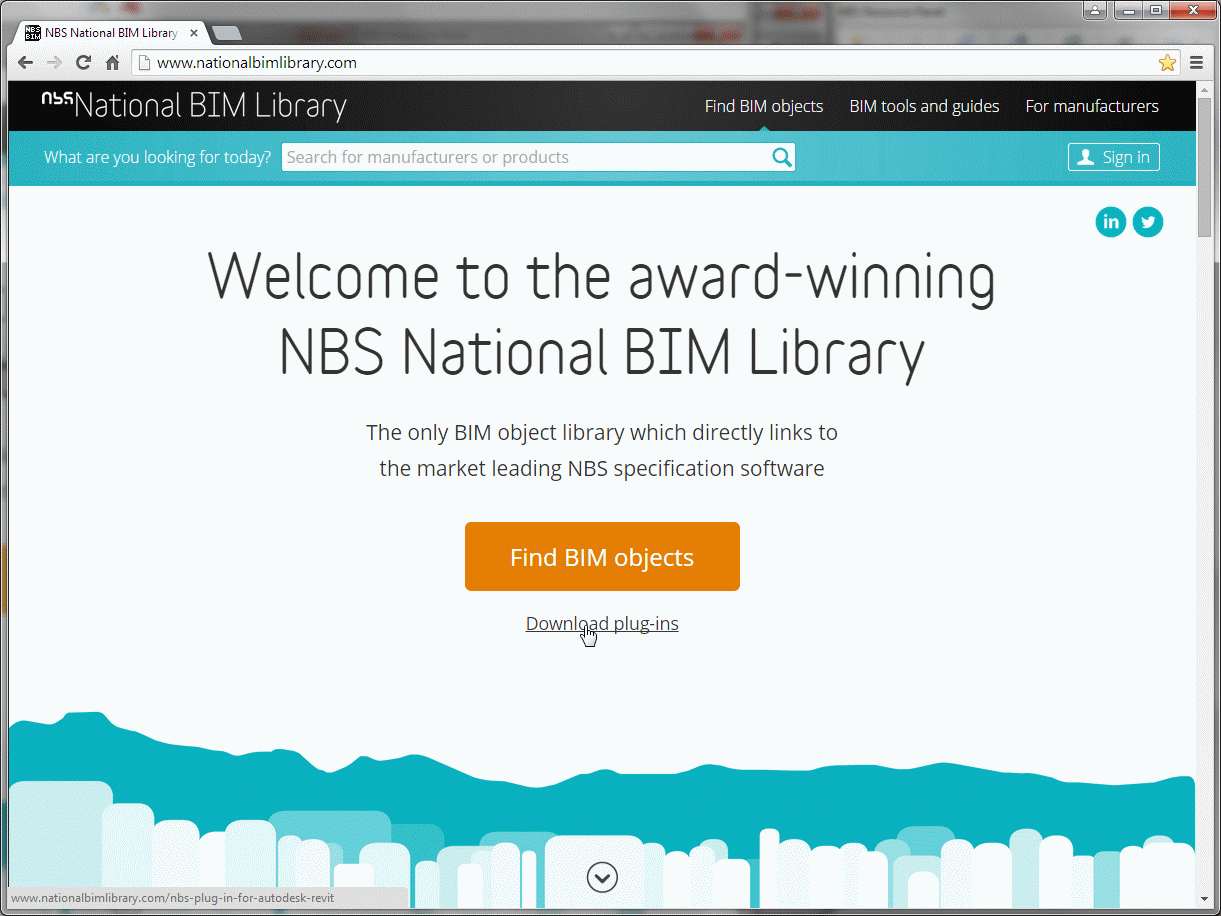Click the search magnifier icon

click(782, 157)
